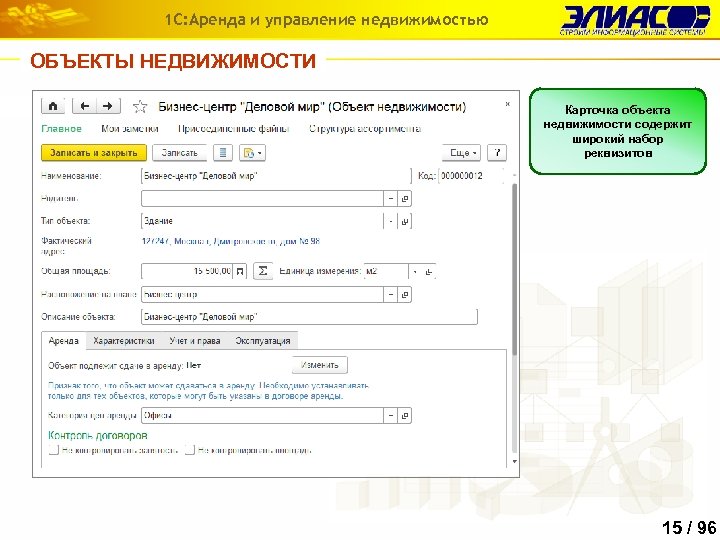Add to favorites with the star icon

click(140, 107)
